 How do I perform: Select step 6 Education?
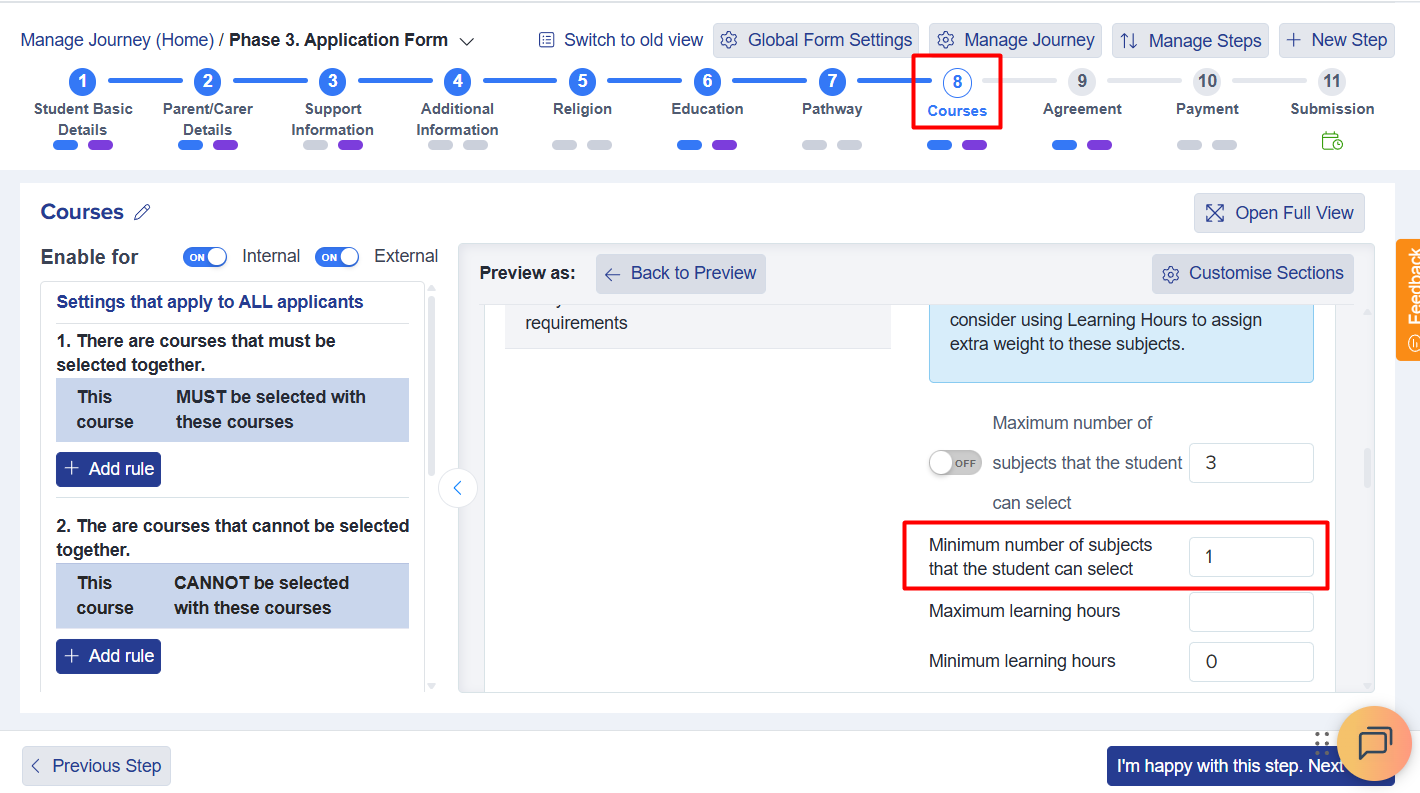point(707,82)
